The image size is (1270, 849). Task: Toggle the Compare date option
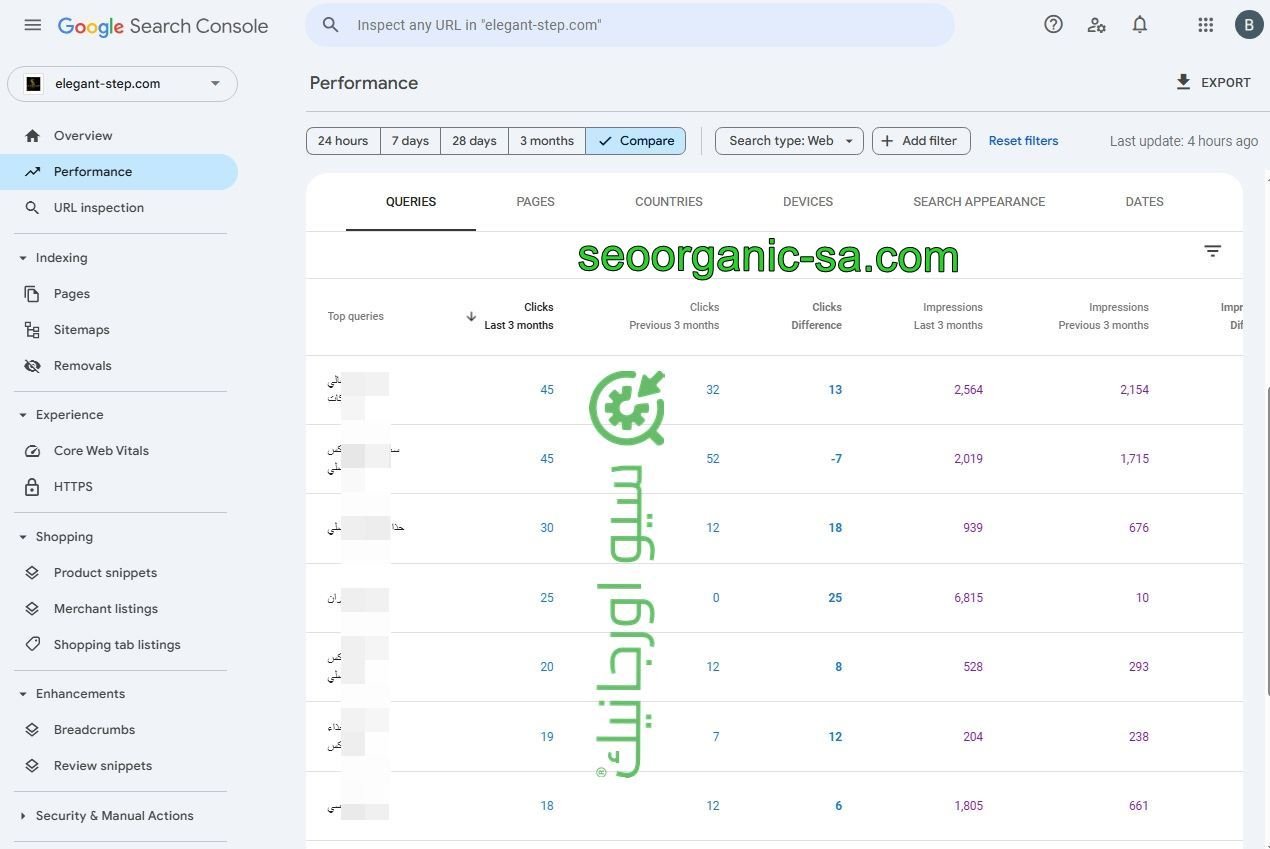click(636, 141)
